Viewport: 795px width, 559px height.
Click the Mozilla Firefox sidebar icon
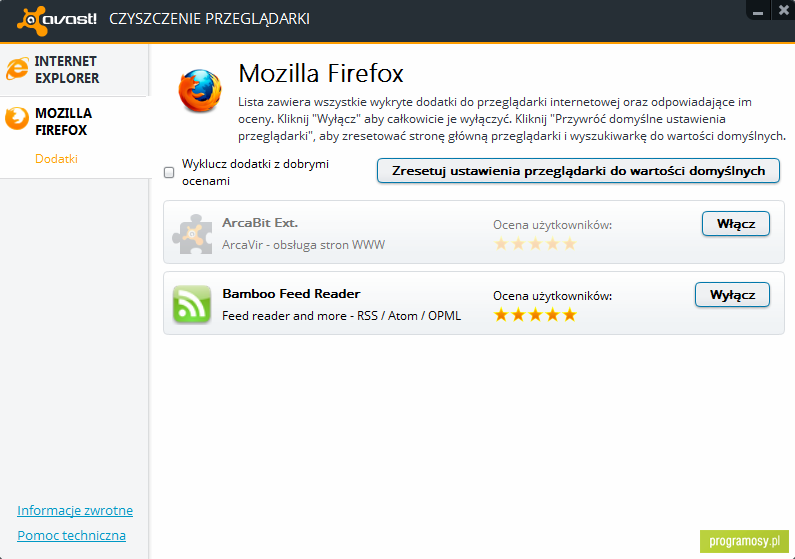click(17, 119)
